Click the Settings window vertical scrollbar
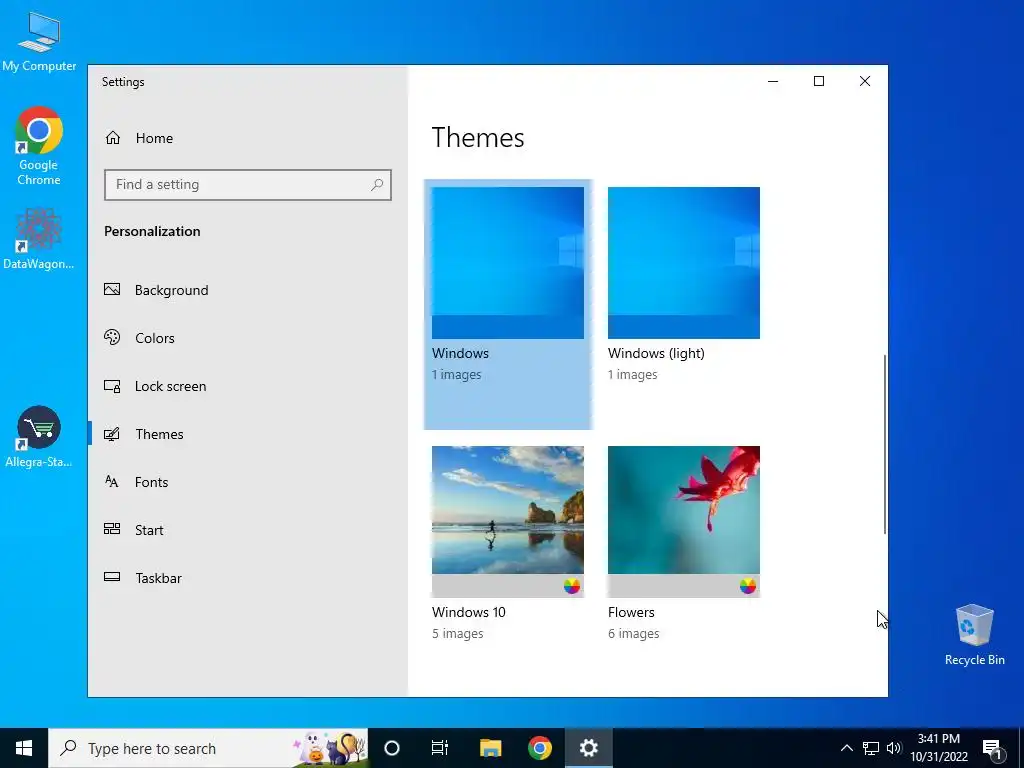 coord(885,444)
